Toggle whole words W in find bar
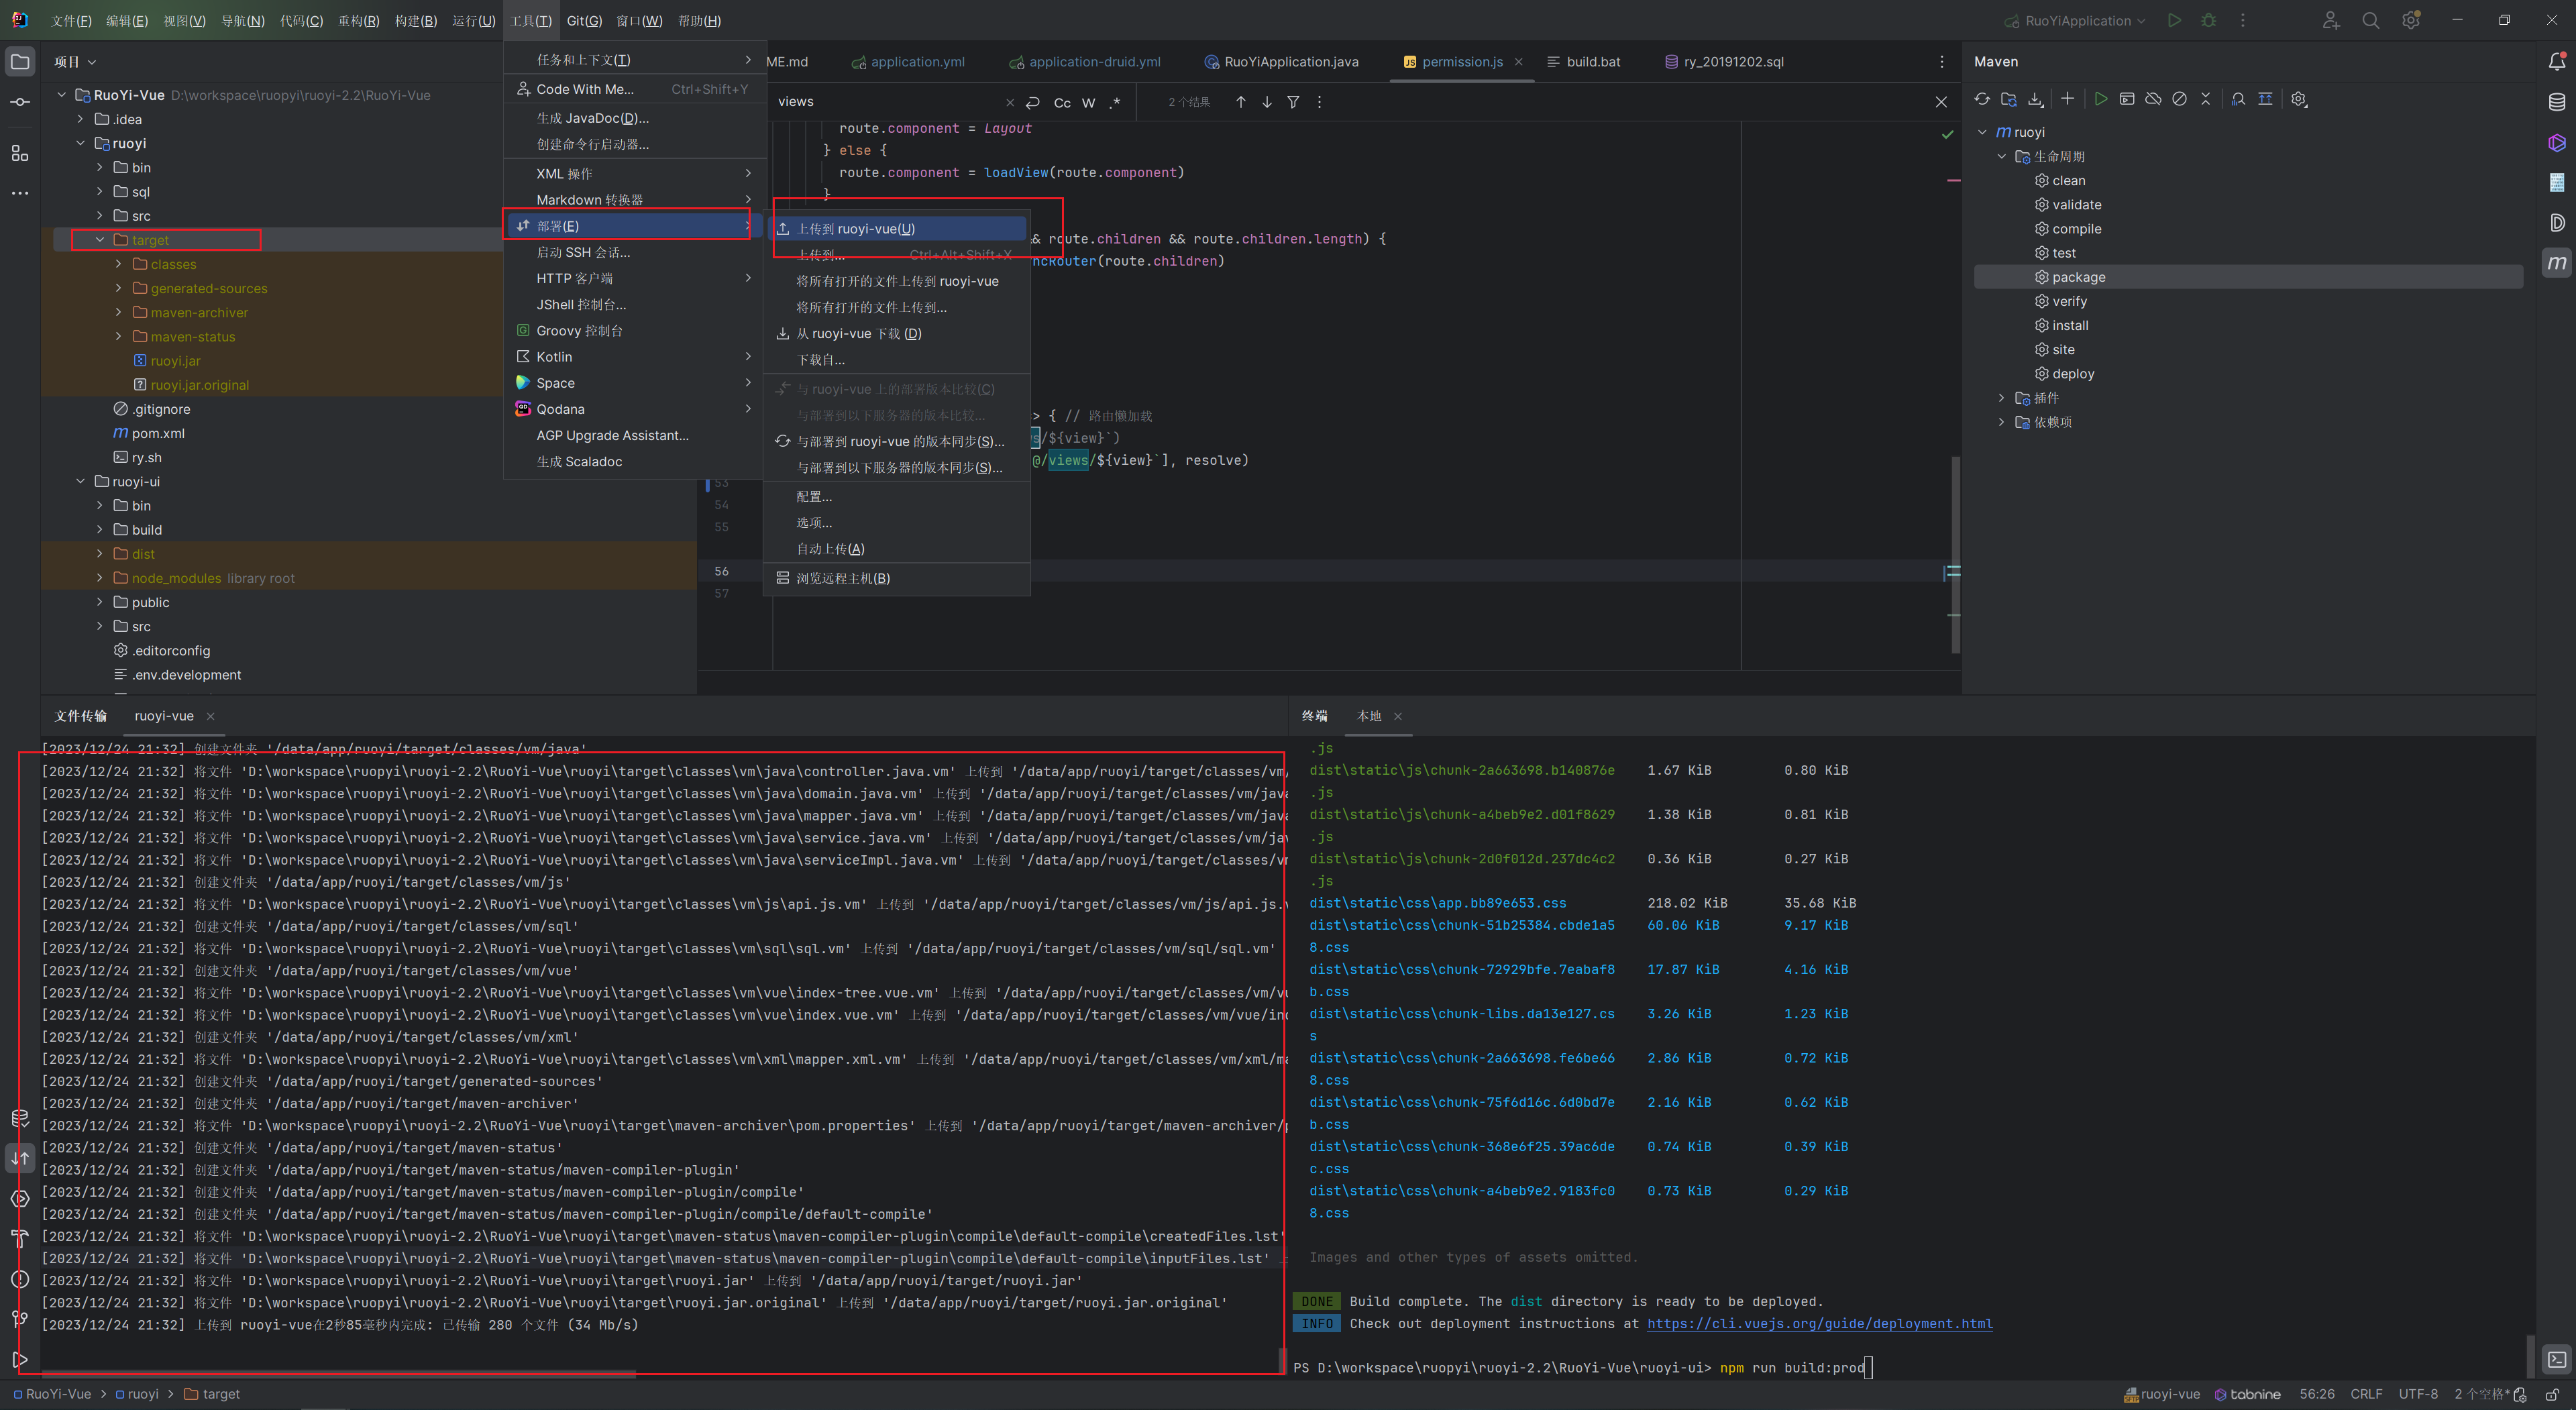The image size is (2576, 1410). tap(1088, 102)
